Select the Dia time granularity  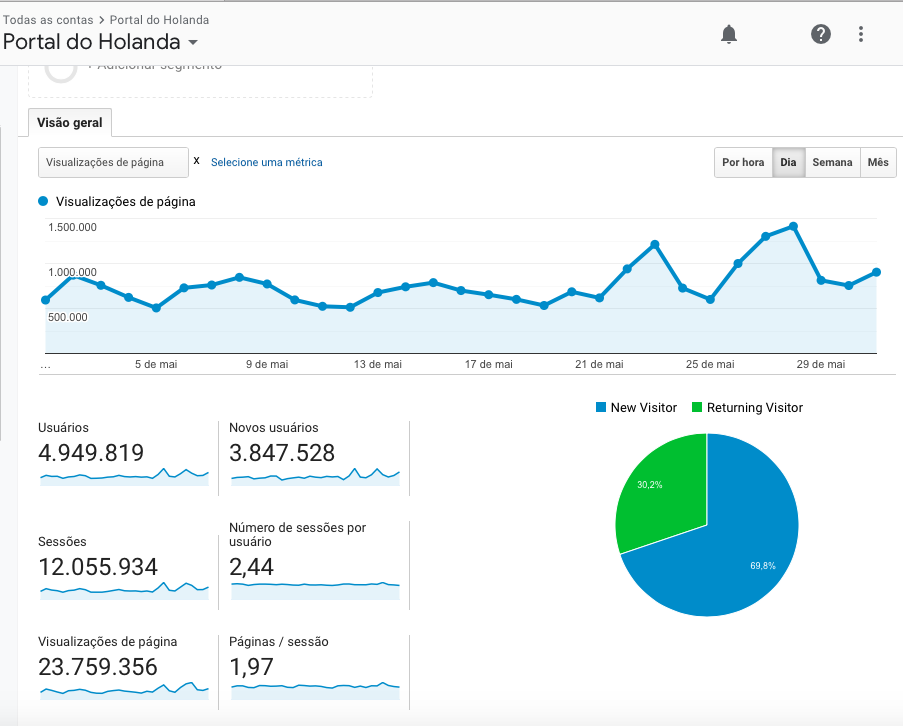[x=788, y=162]
